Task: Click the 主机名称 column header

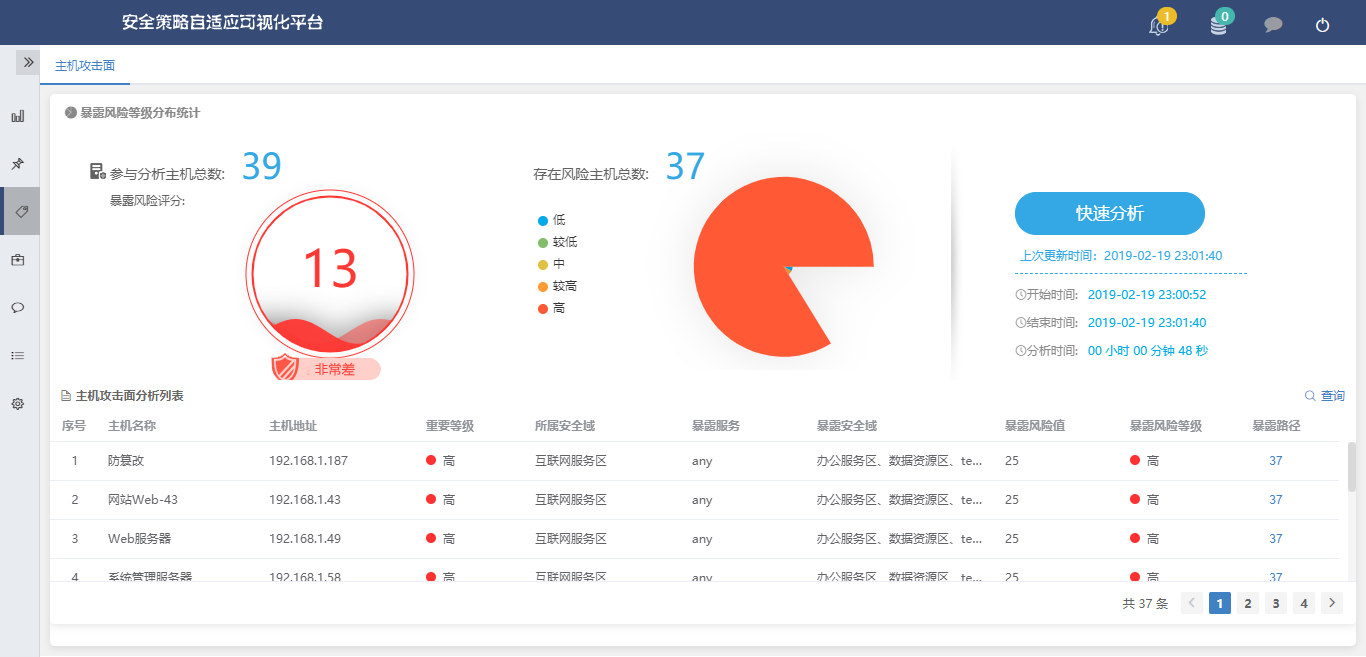Action: [132, 426]
